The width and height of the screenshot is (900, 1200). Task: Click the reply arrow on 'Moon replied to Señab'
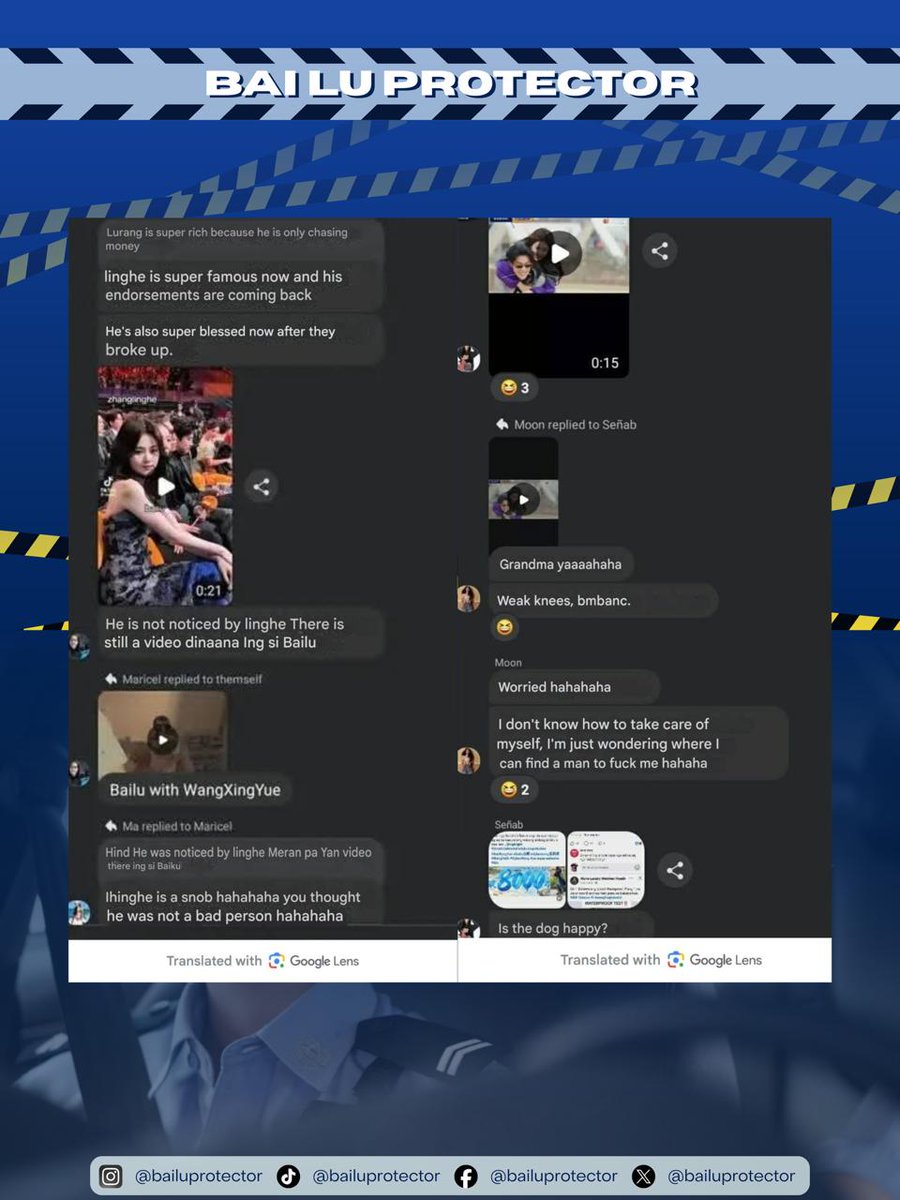coord(502,424)
